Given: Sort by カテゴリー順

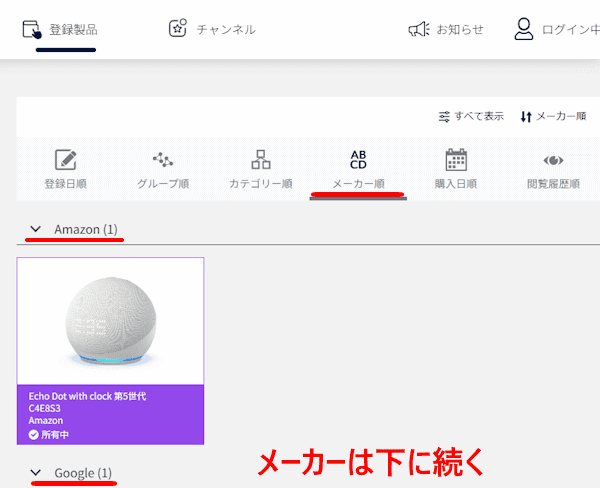Looking at the screenshot, I should (x=261, y=184).
